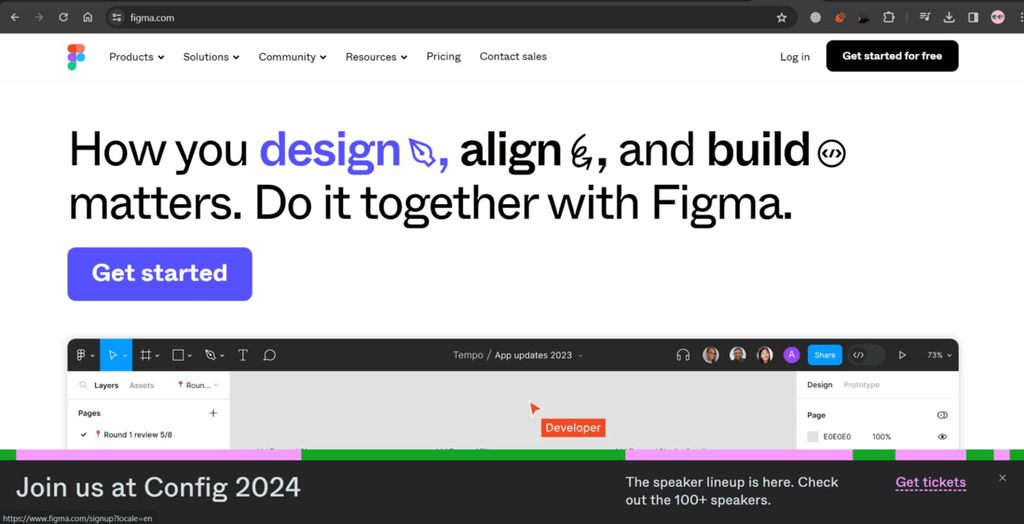Click the blue Share button in the mockup
The image size is (1024, 524).
pos(825,355)
